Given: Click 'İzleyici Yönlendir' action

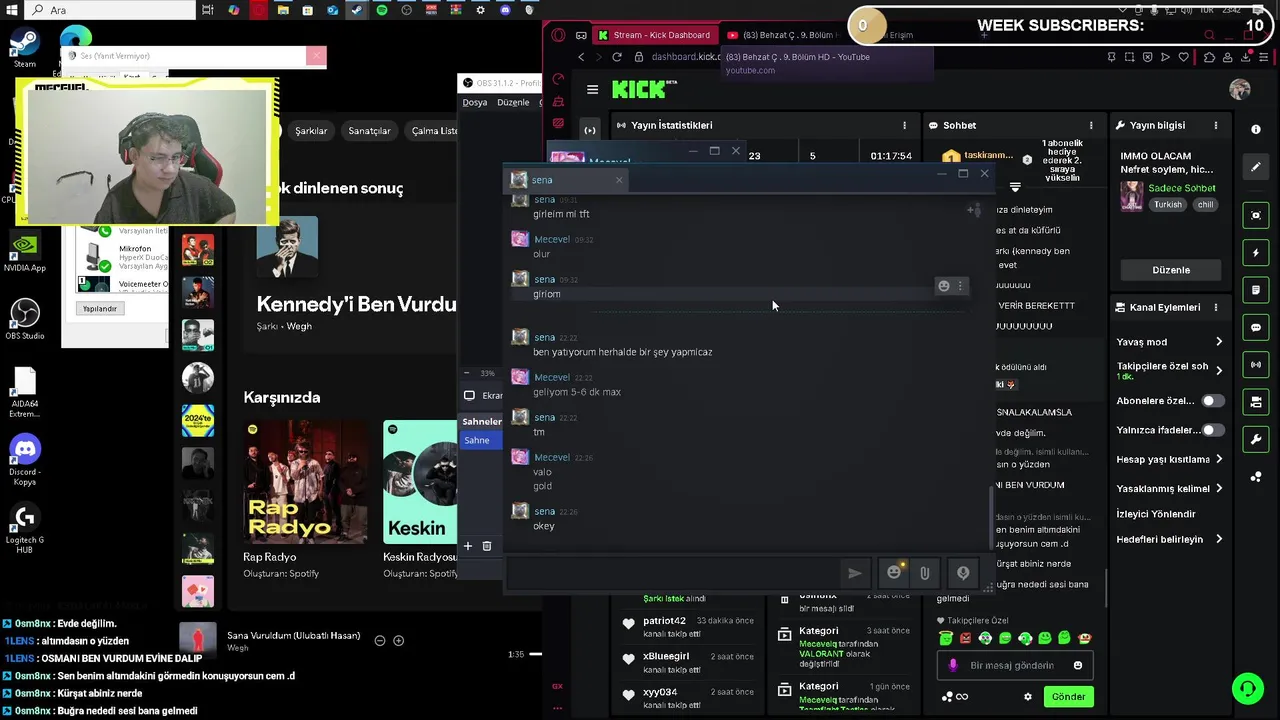Looking at the screenshot, I should (1156, 514).
